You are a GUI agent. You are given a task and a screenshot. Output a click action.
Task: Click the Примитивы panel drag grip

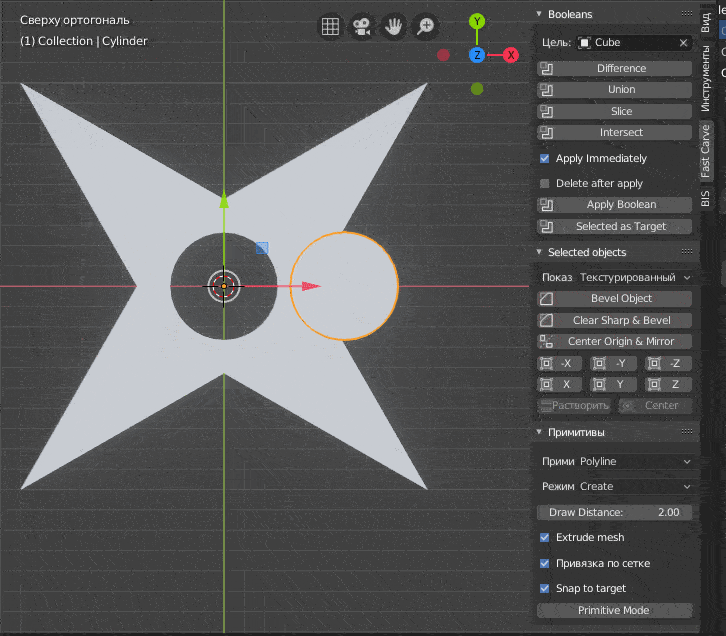[x=687, y=432]
